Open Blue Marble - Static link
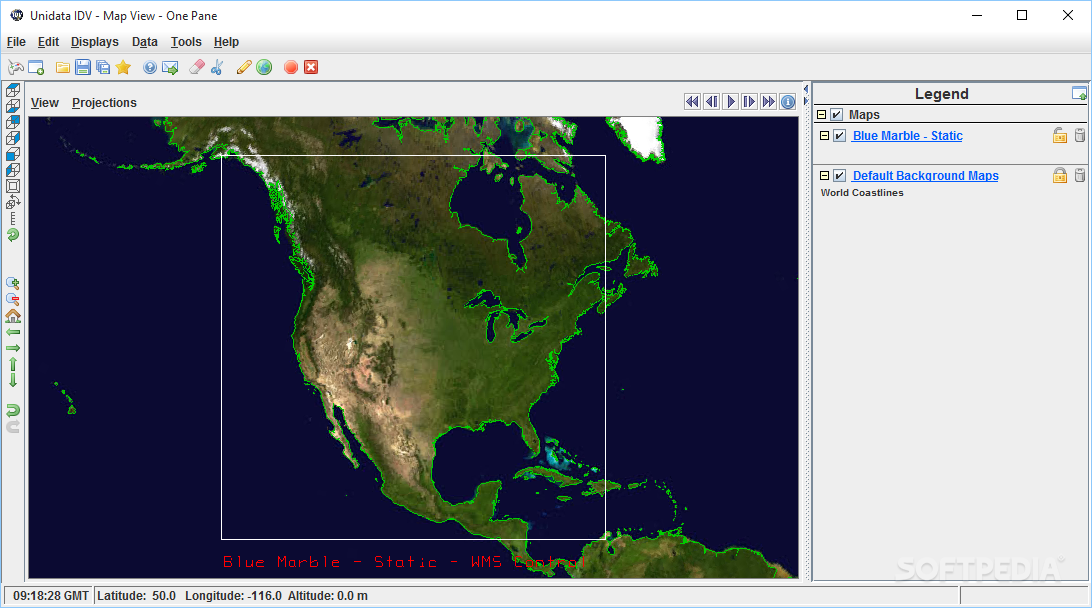Viewport: 1092px width, 608px height. tap(907, 136)
